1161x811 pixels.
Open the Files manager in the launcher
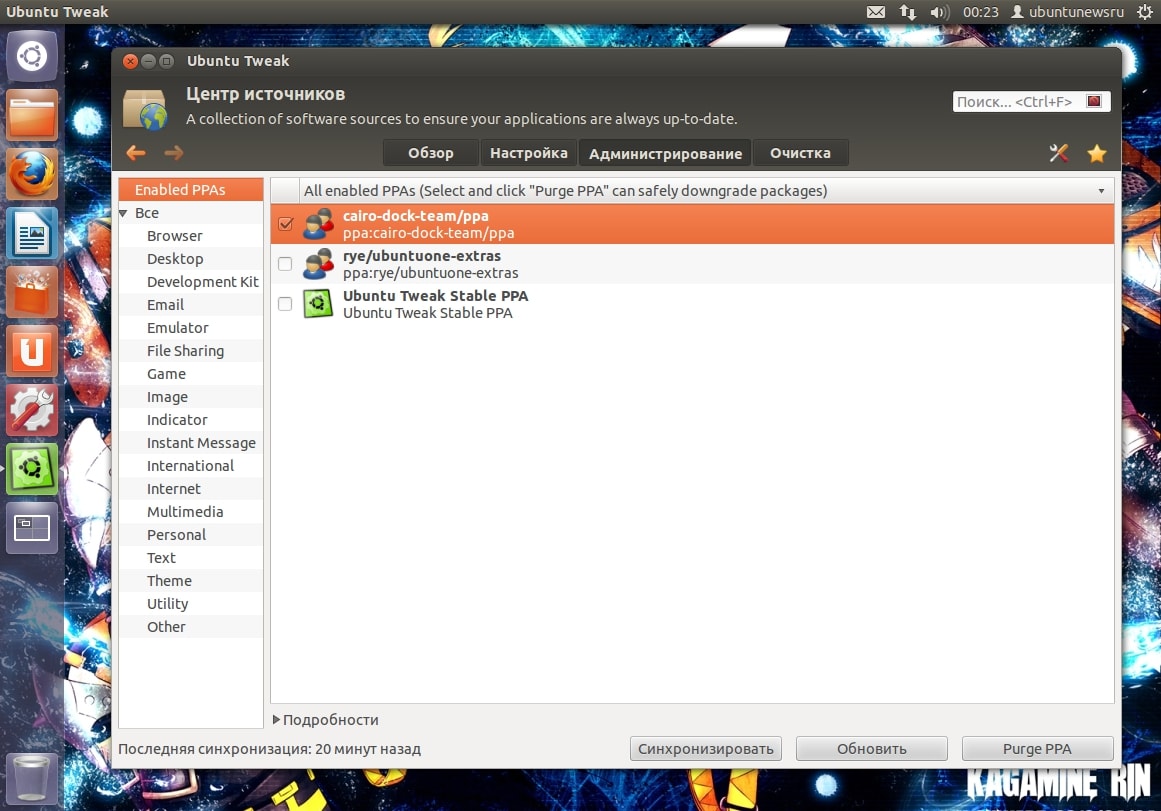[32, 115]
